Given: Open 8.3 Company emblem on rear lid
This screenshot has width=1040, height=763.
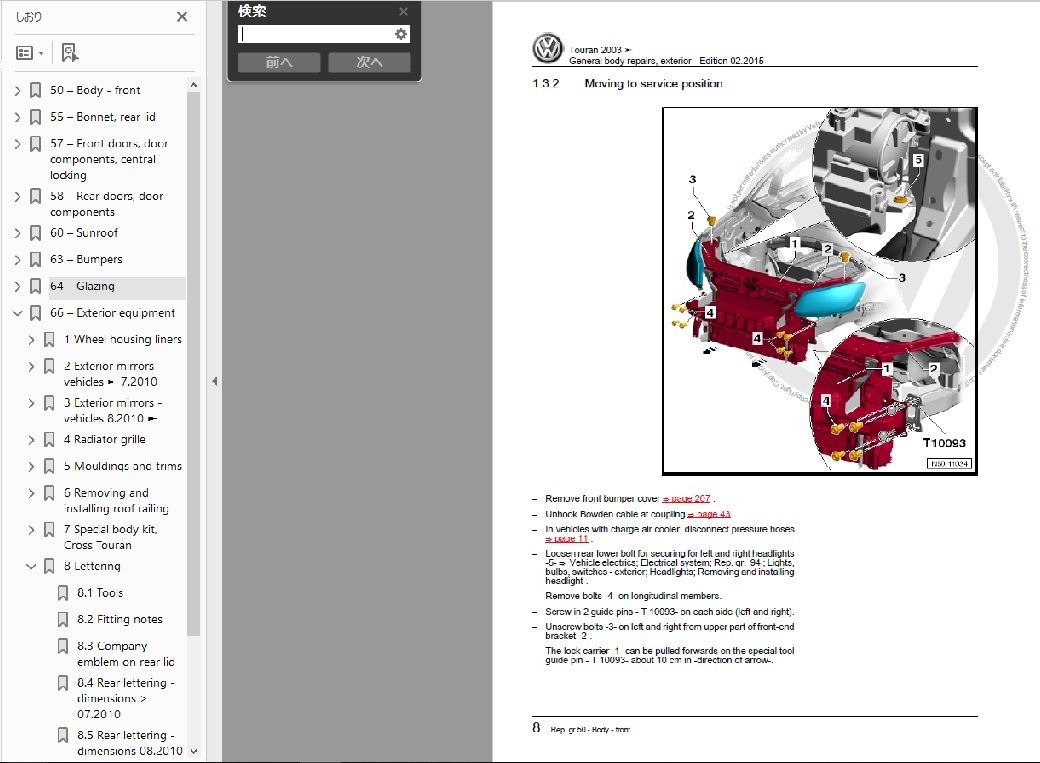Looking at the screenshot, I should tap(126, 654).
